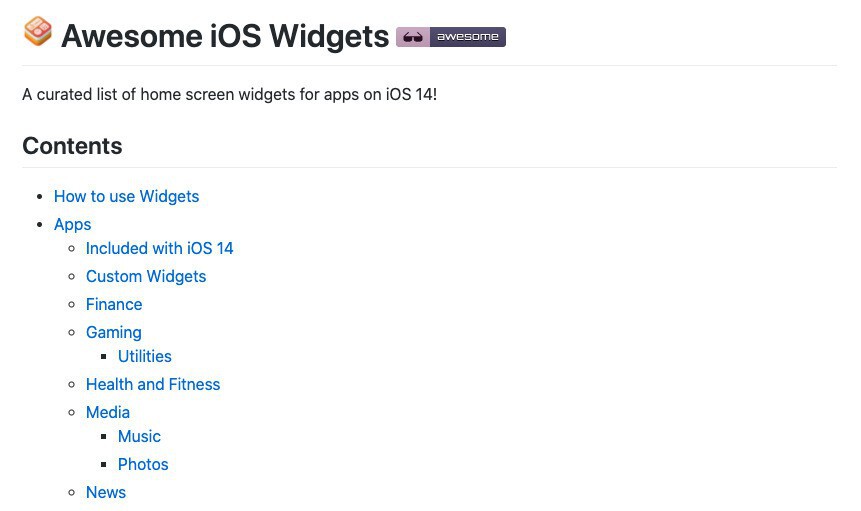The height and width of the screenshot is (511, 861).
Task: Click the orange widget stack icon
Action: click(x=37, y=32)
